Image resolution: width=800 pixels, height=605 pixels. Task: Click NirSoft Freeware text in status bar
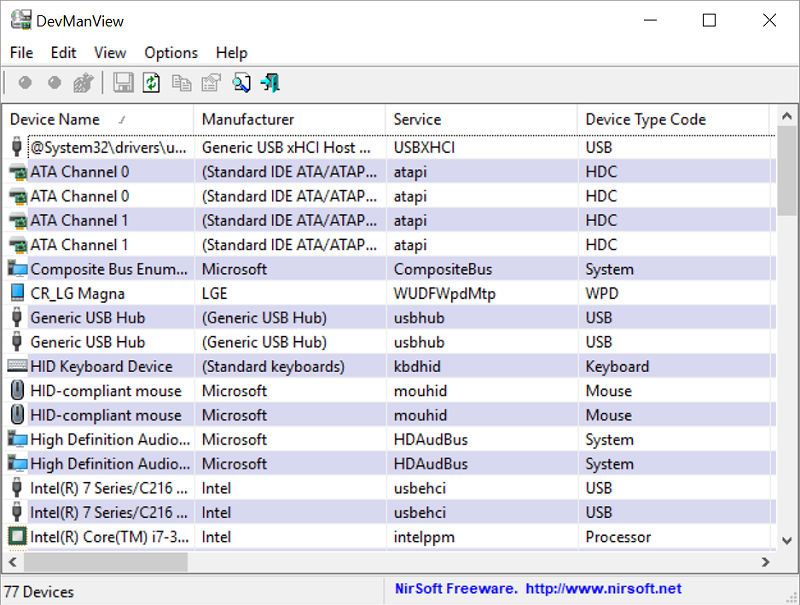[x=456, y=588]
